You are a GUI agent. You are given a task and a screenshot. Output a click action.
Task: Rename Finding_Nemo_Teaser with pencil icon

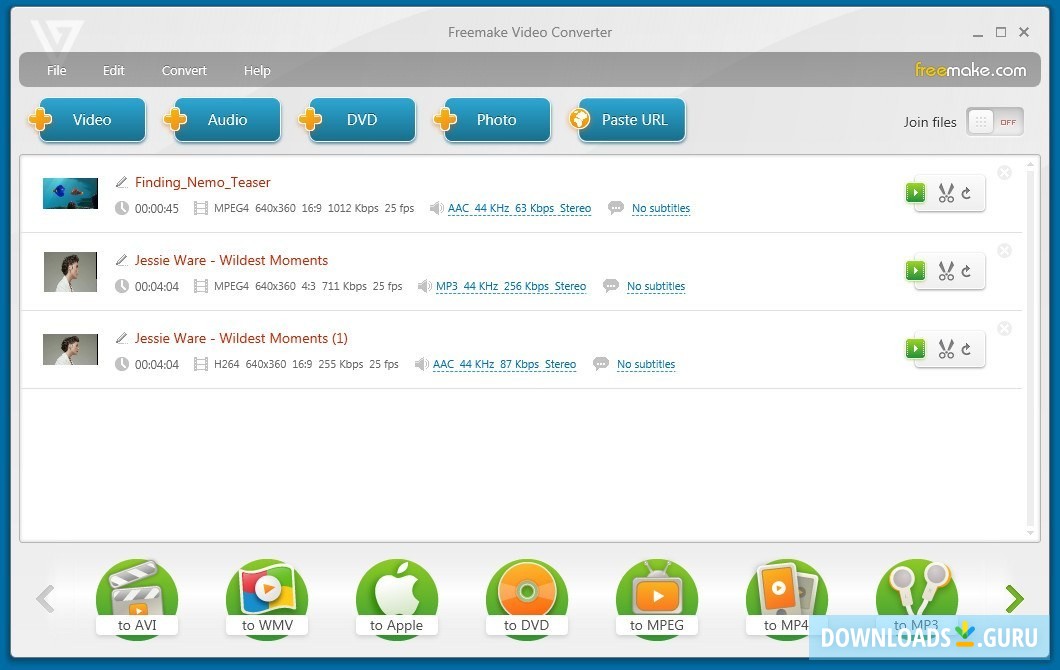coord(122,182)
